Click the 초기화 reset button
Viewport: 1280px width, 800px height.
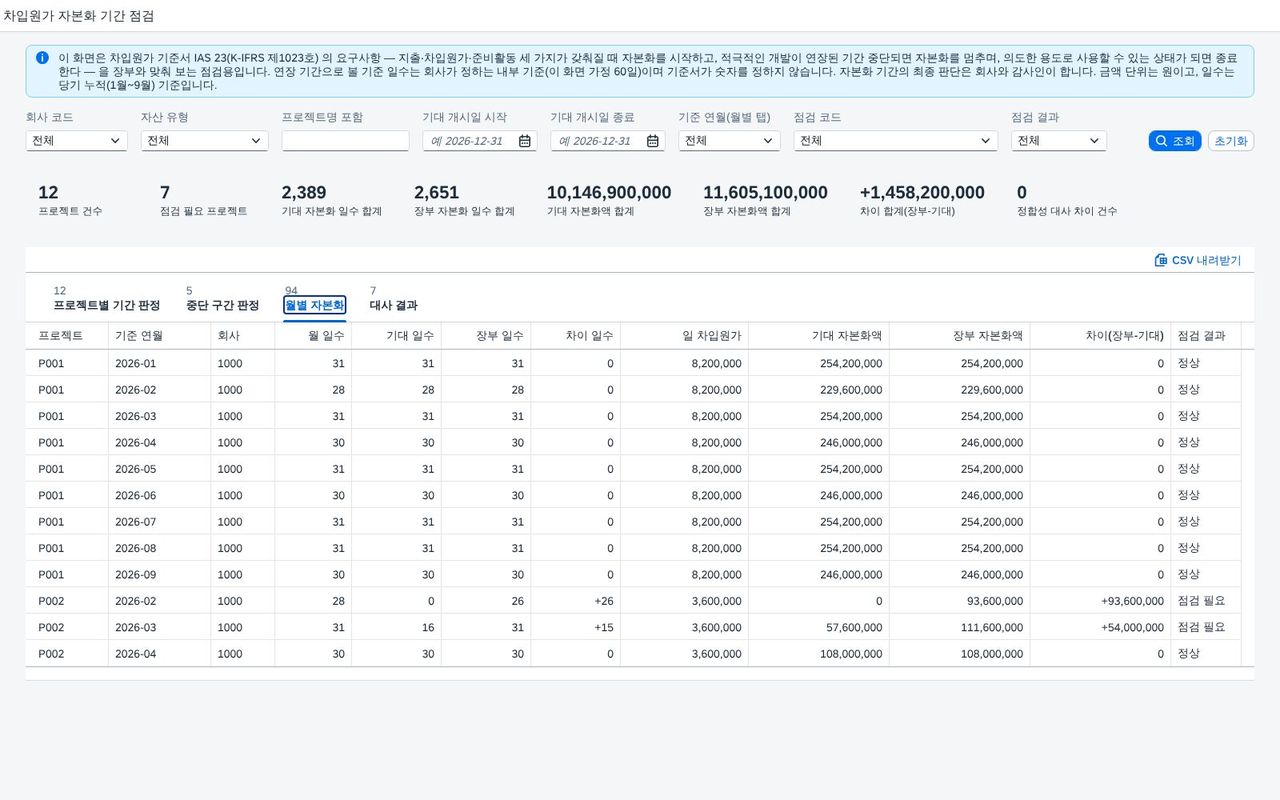(x=1231, y=141)
